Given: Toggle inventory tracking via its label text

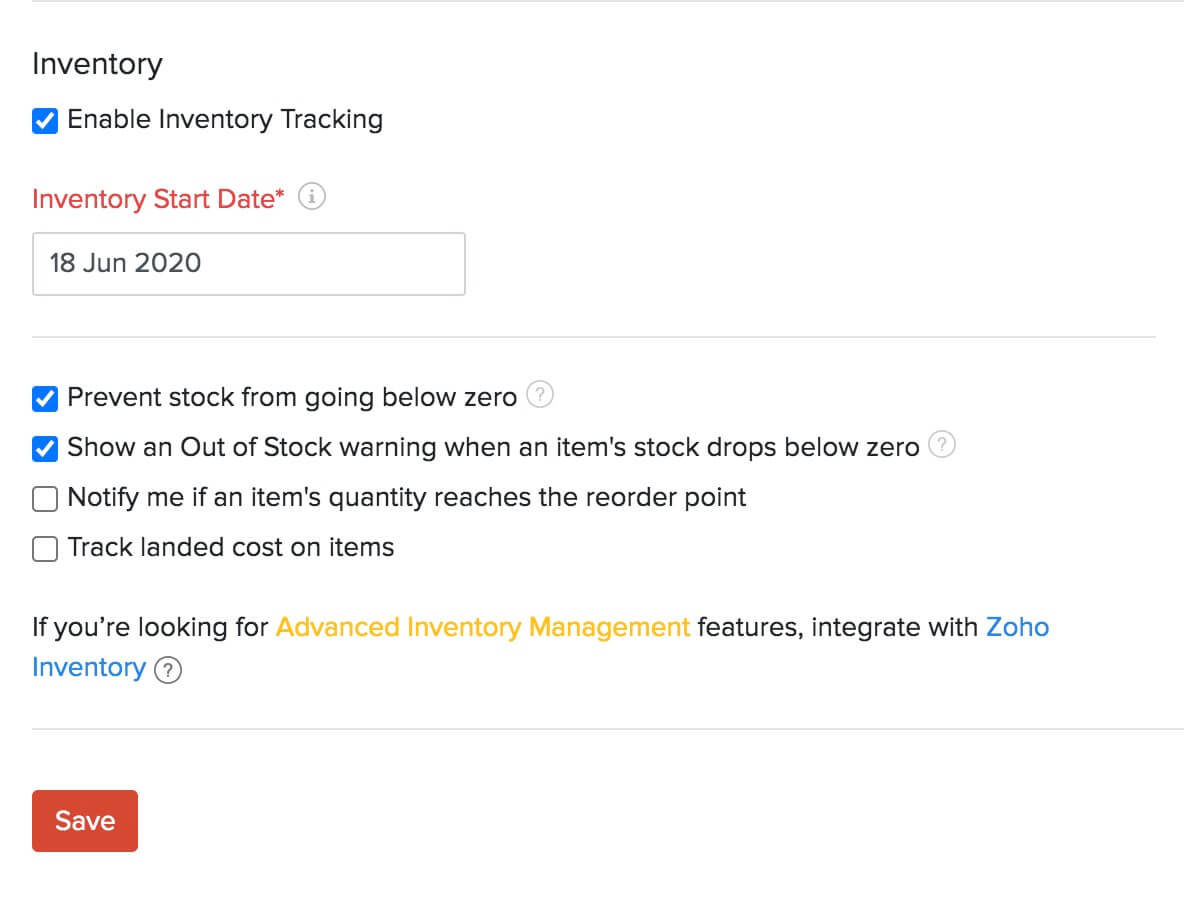Looking at the screenshot, I should pyautogui.click(x=224, y=120).
